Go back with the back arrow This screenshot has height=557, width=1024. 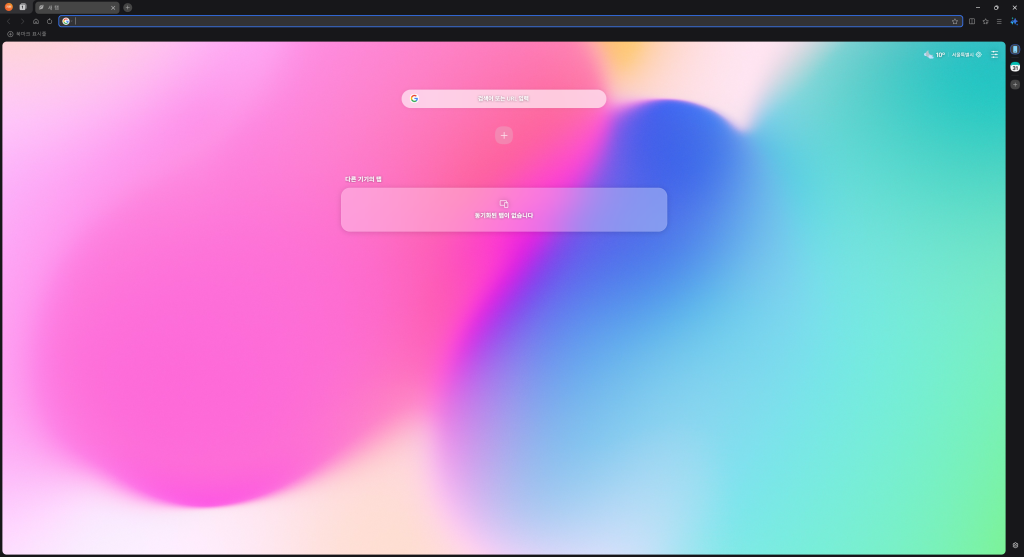pyautogui.click(x=9, y=21)
